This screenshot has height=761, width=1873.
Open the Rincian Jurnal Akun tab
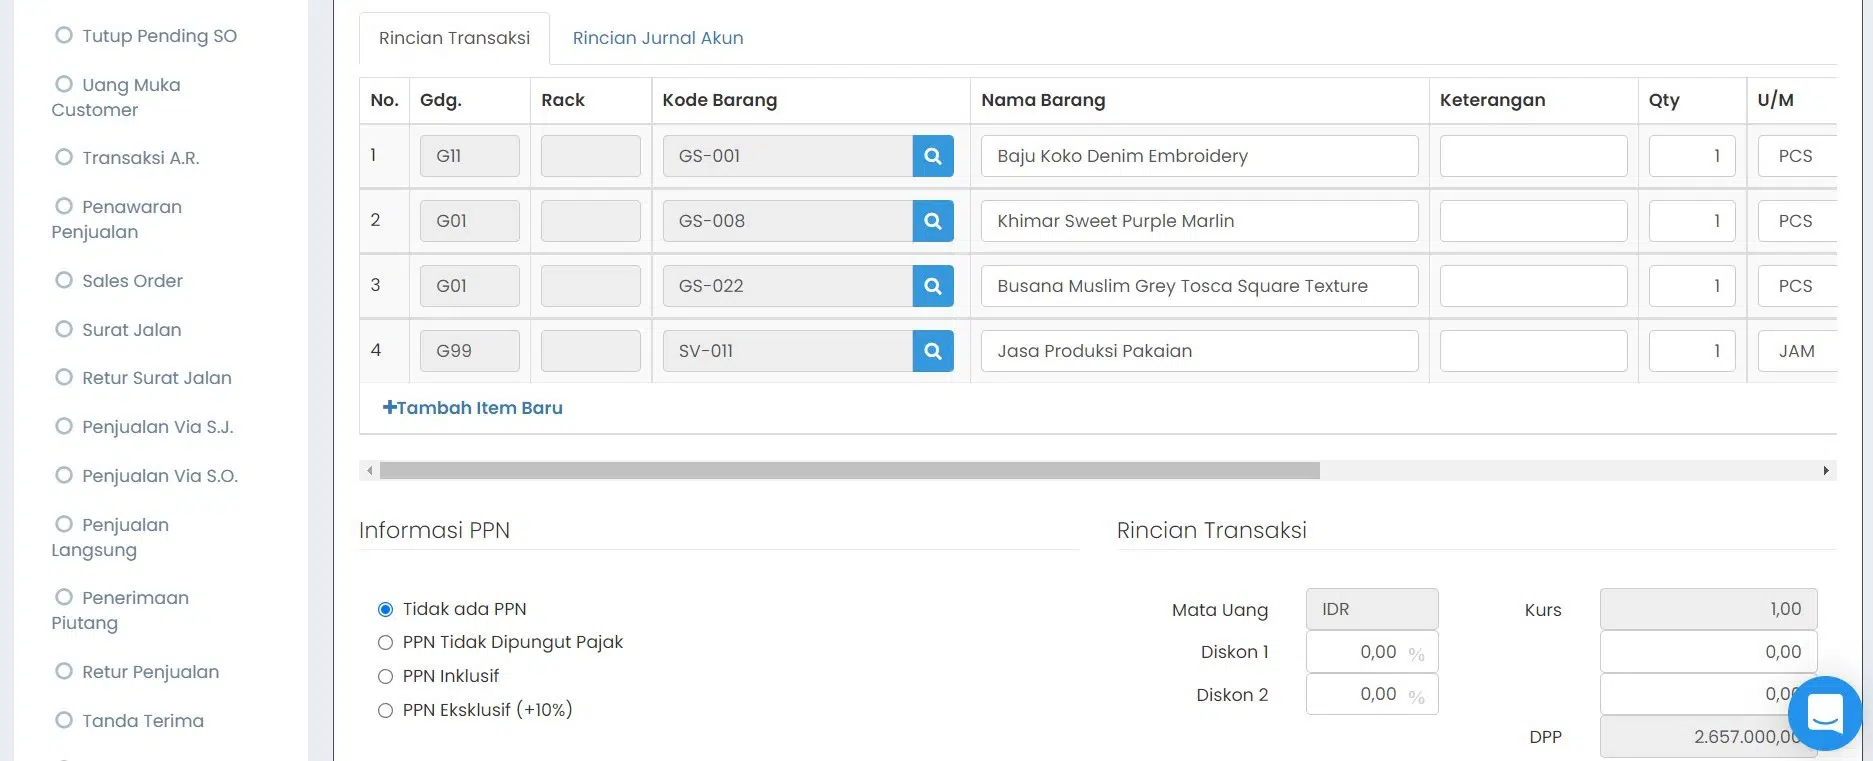pyautogui.click(x=658, y=38)
